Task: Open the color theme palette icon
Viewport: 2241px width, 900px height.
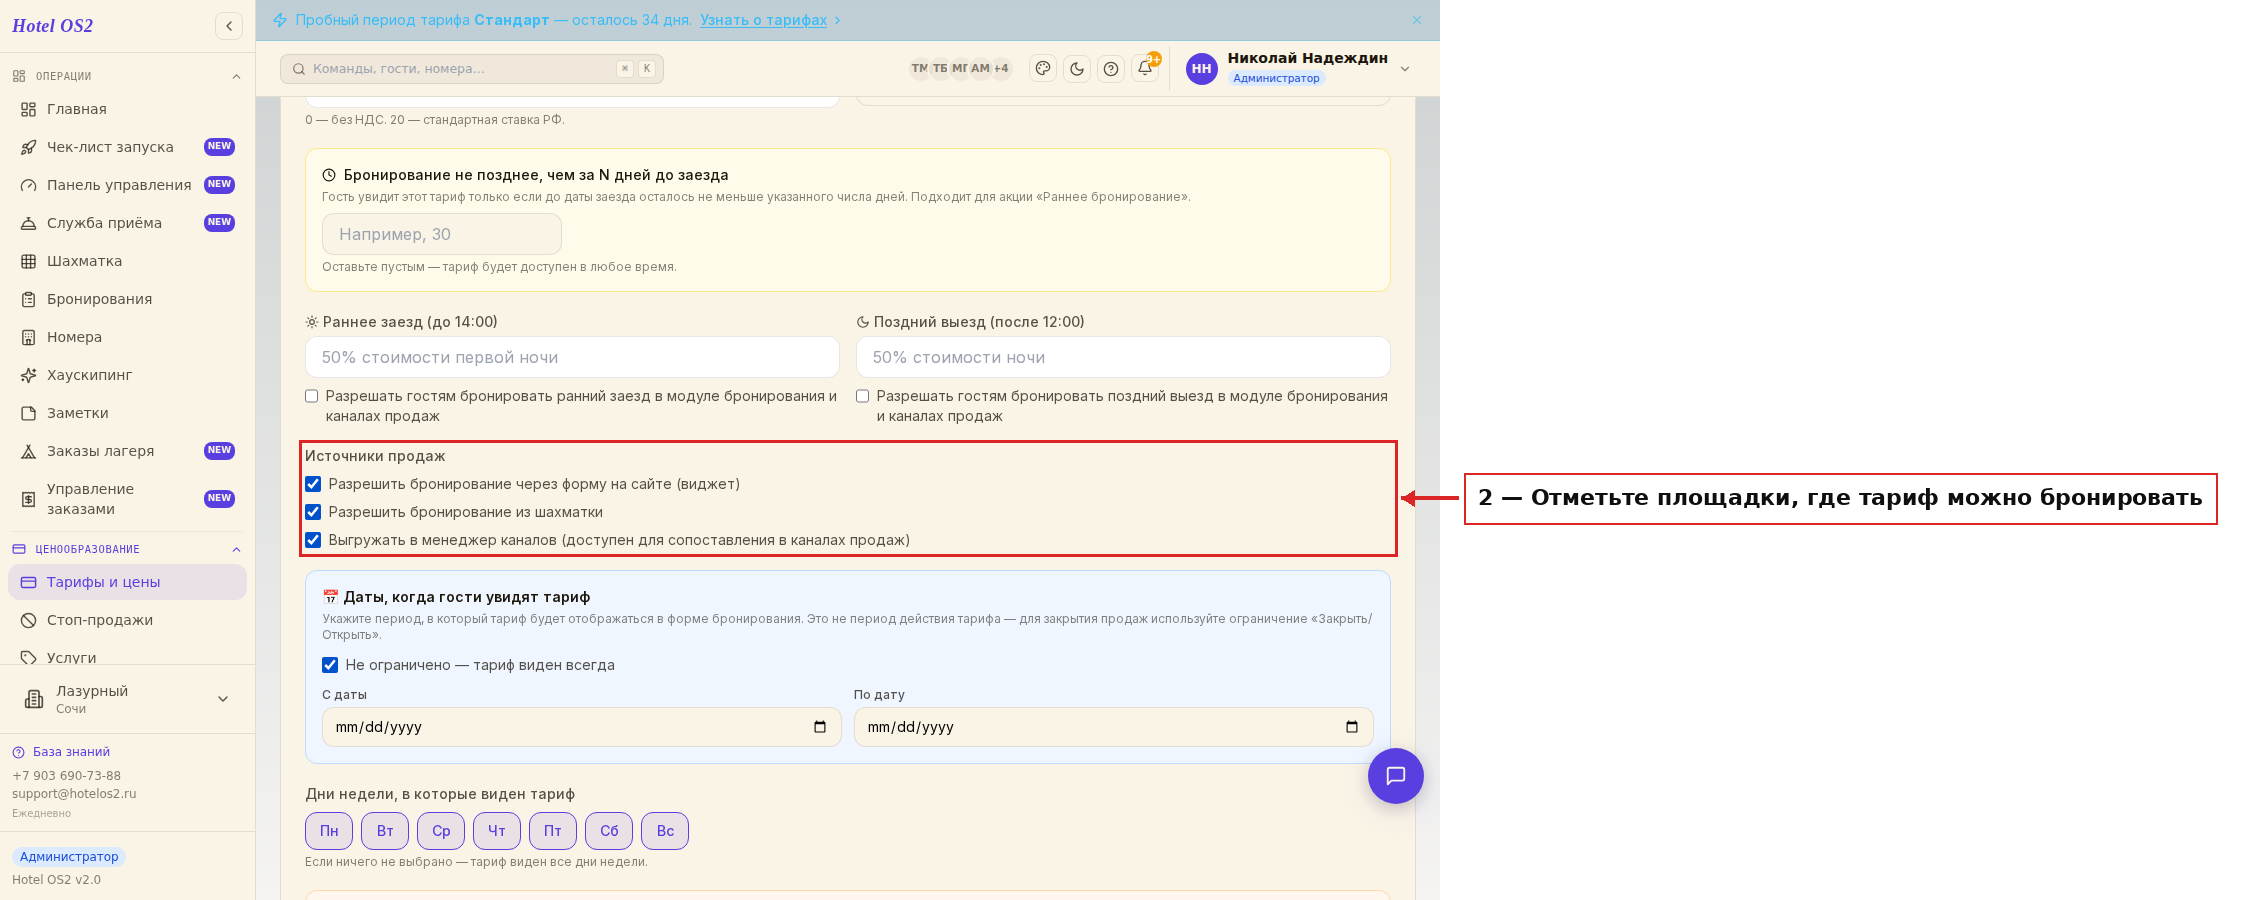Action: (1043, 69)
